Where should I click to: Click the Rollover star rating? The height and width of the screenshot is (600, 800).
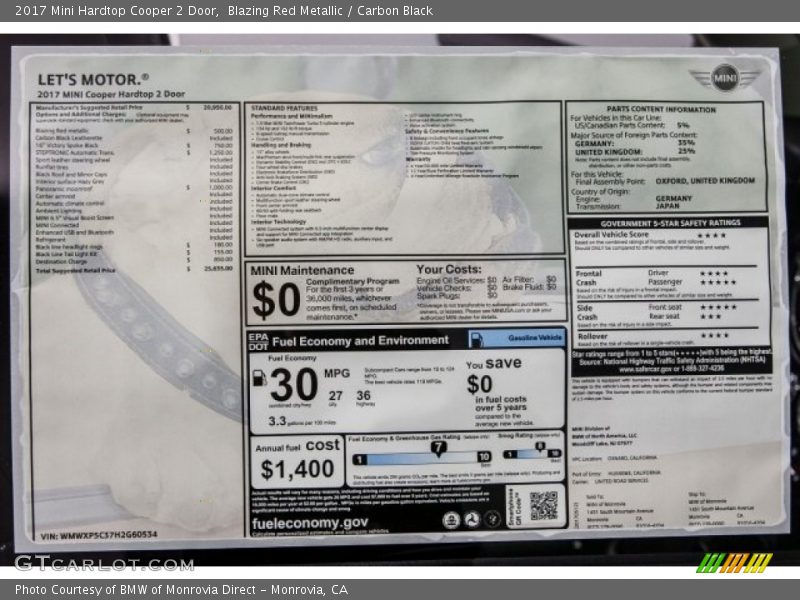click(x=714, y=335)
